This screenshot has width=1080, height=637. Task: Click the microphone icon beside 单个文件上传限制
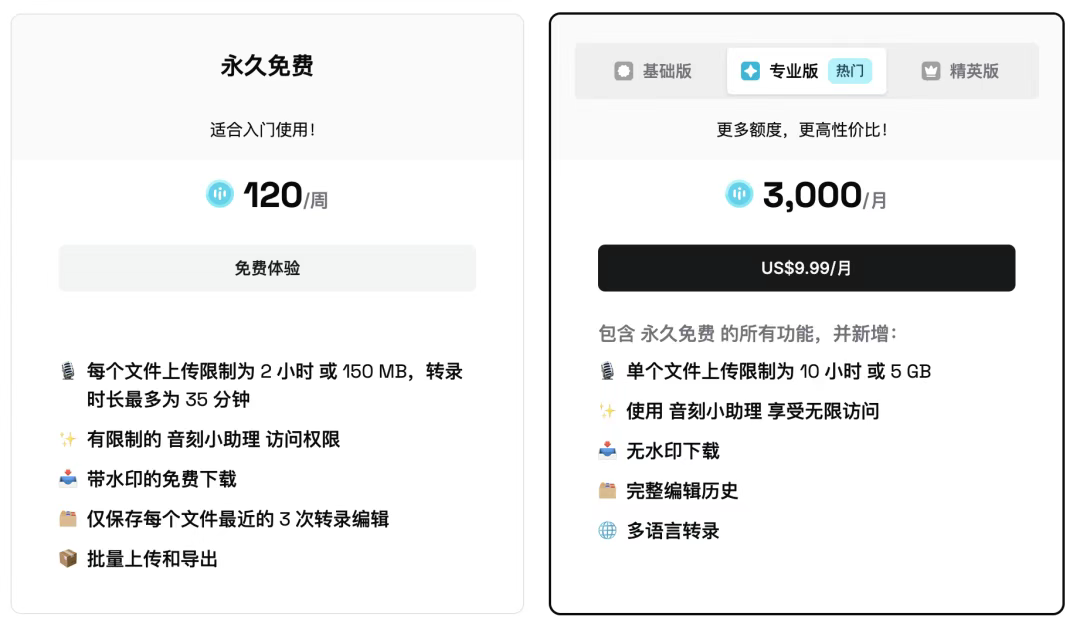(607, 372)
